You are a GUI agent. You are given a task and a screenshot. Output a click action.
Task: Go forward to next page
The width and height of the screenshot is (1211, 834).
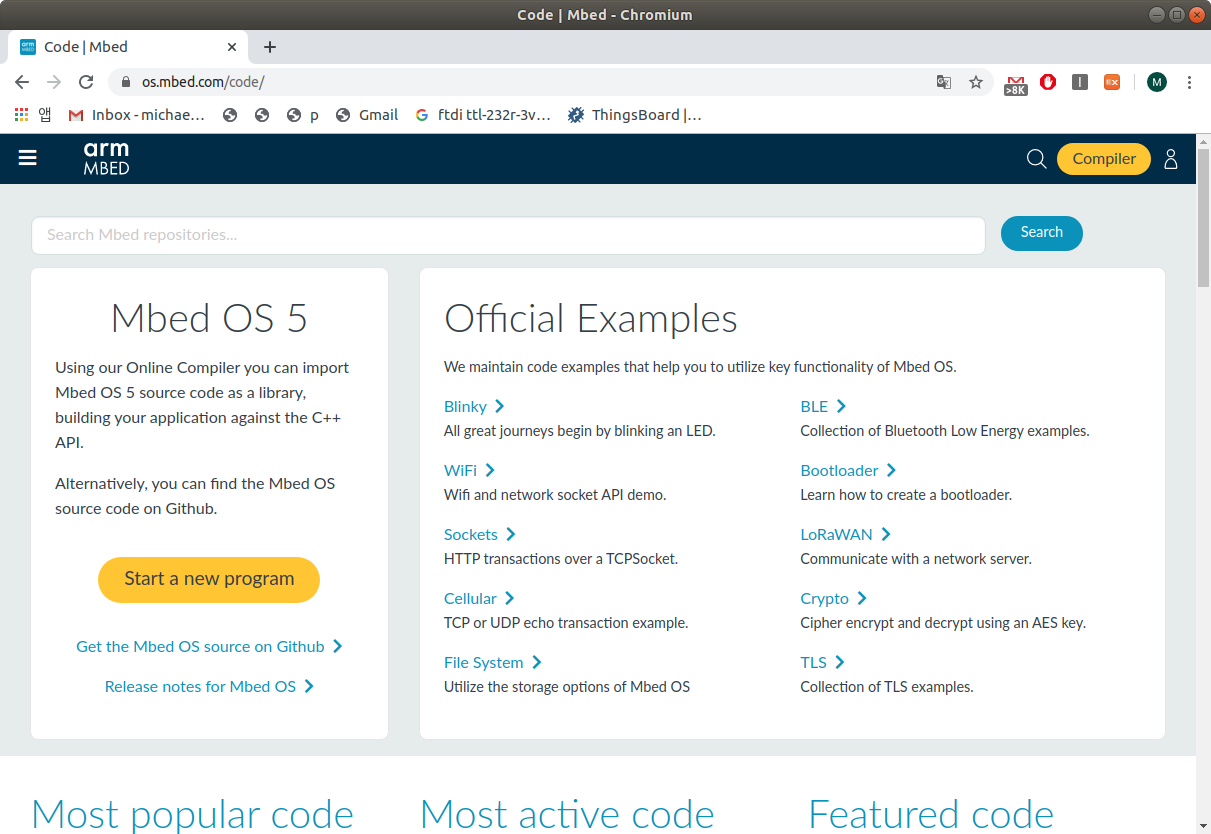(x=54, y=82)
